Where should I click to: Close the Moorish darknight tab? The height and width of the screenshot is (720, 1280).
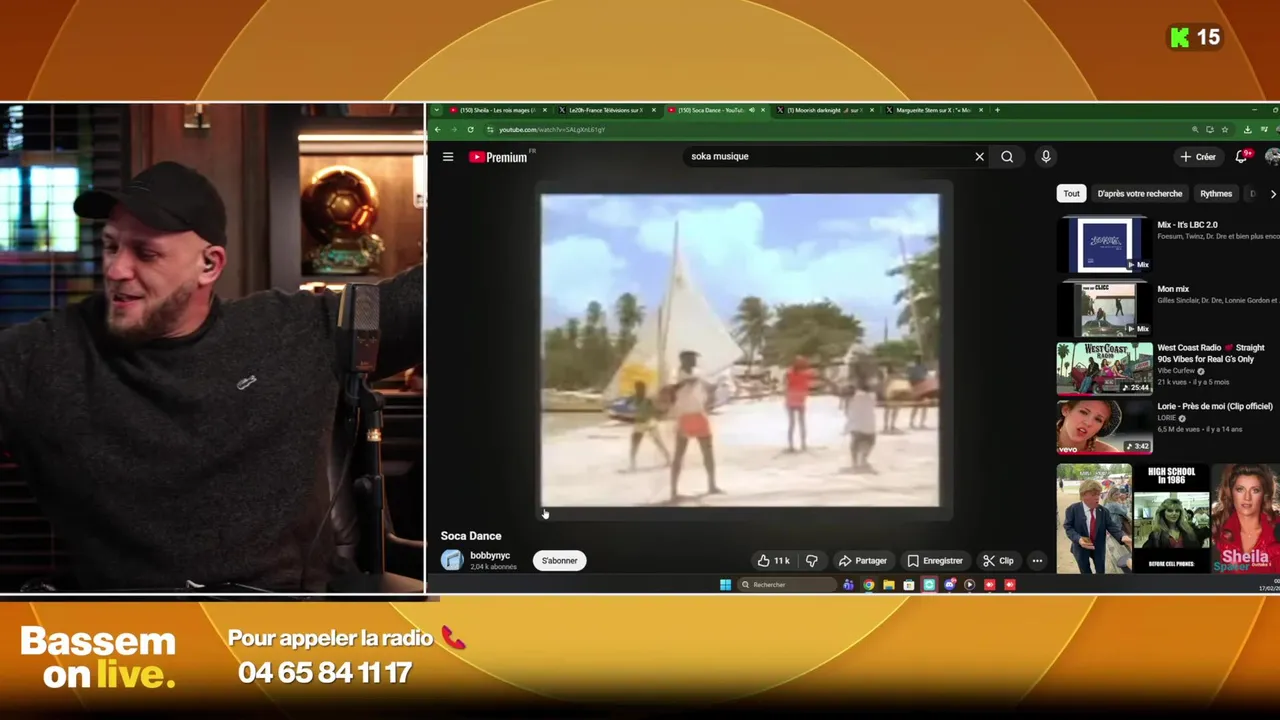click(872, 110)
